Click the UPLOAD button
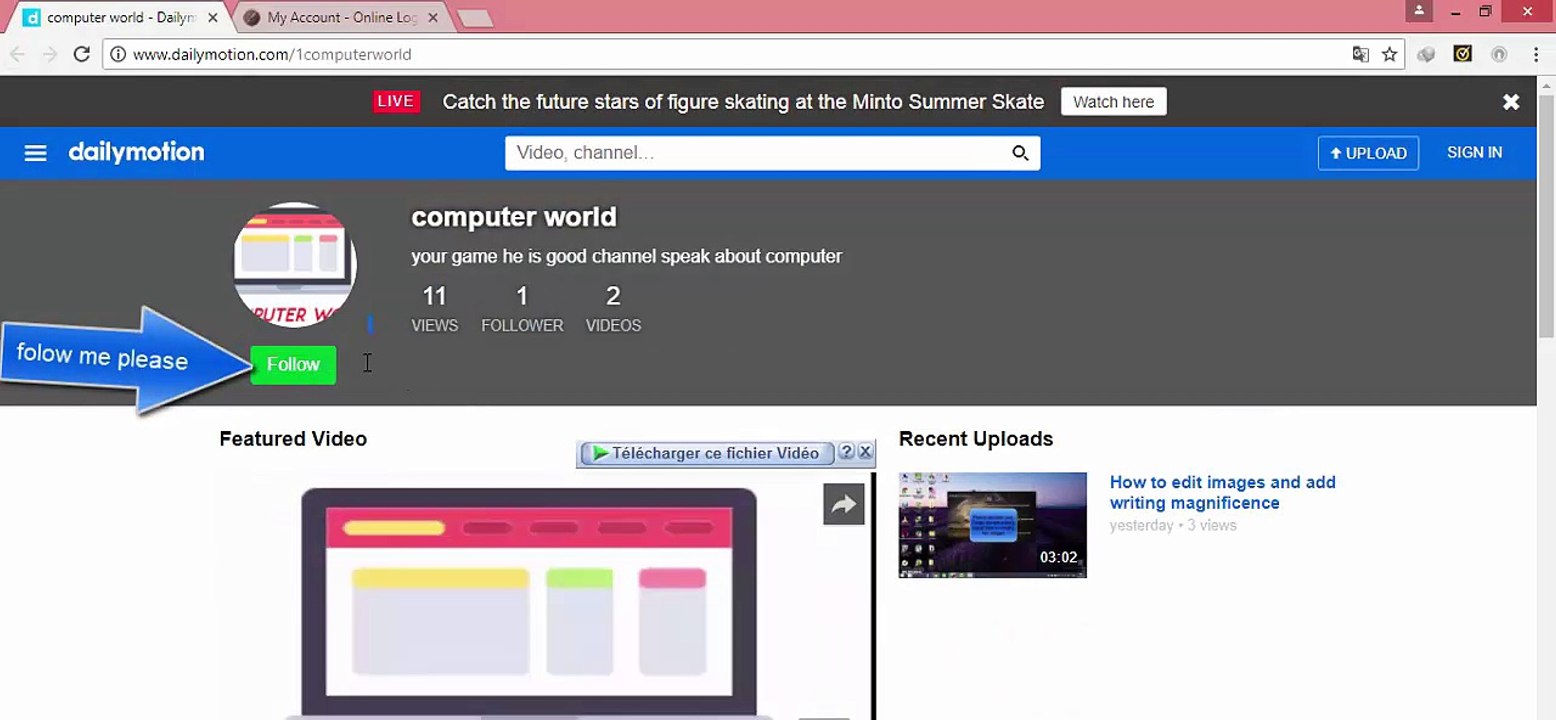 [1368, 153]
